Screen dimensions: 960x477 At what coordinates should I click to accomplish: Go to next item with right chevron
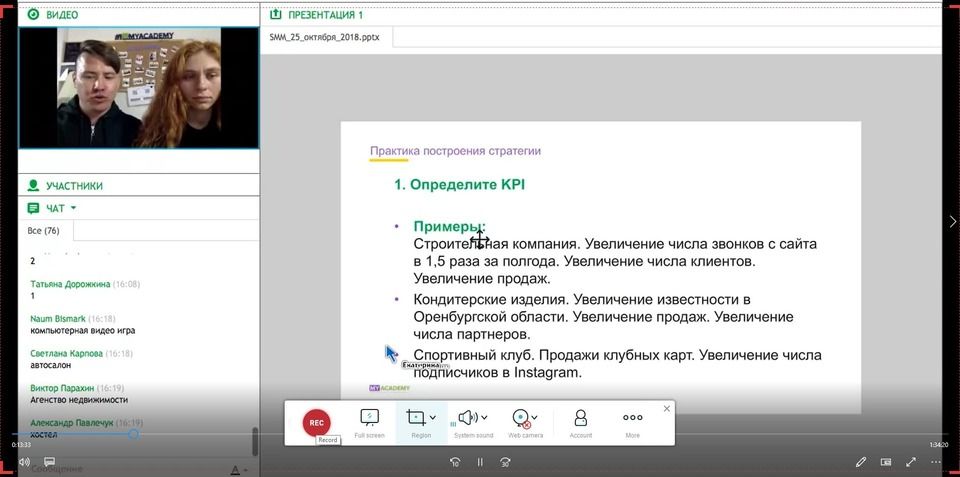tap(953, 221)
